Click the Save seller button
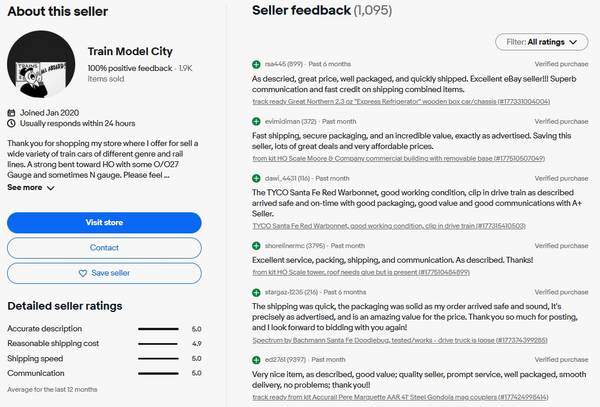This screenshot has width=600, height=407. pyautogui.click(x=104, y=272)
